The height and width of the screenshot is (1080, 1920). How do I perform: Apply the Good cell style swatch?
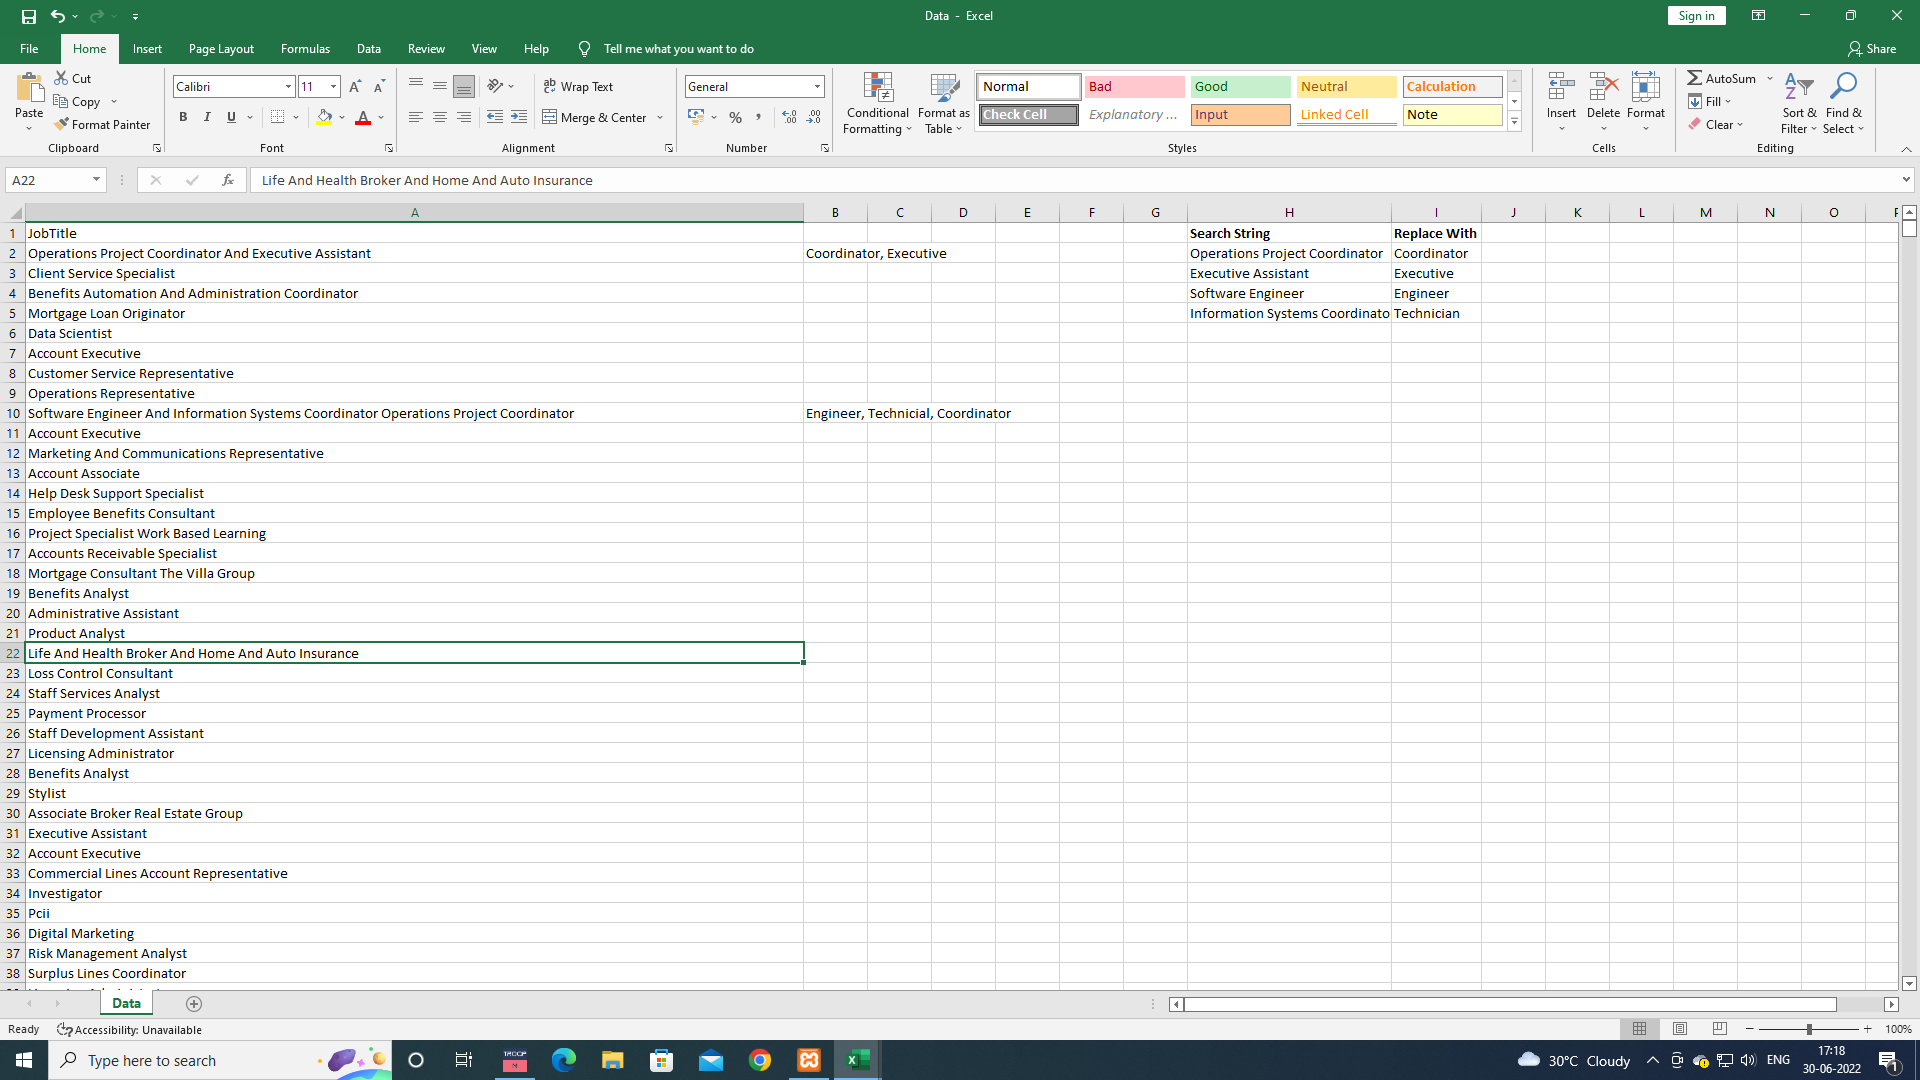(x=1240, y=87)
